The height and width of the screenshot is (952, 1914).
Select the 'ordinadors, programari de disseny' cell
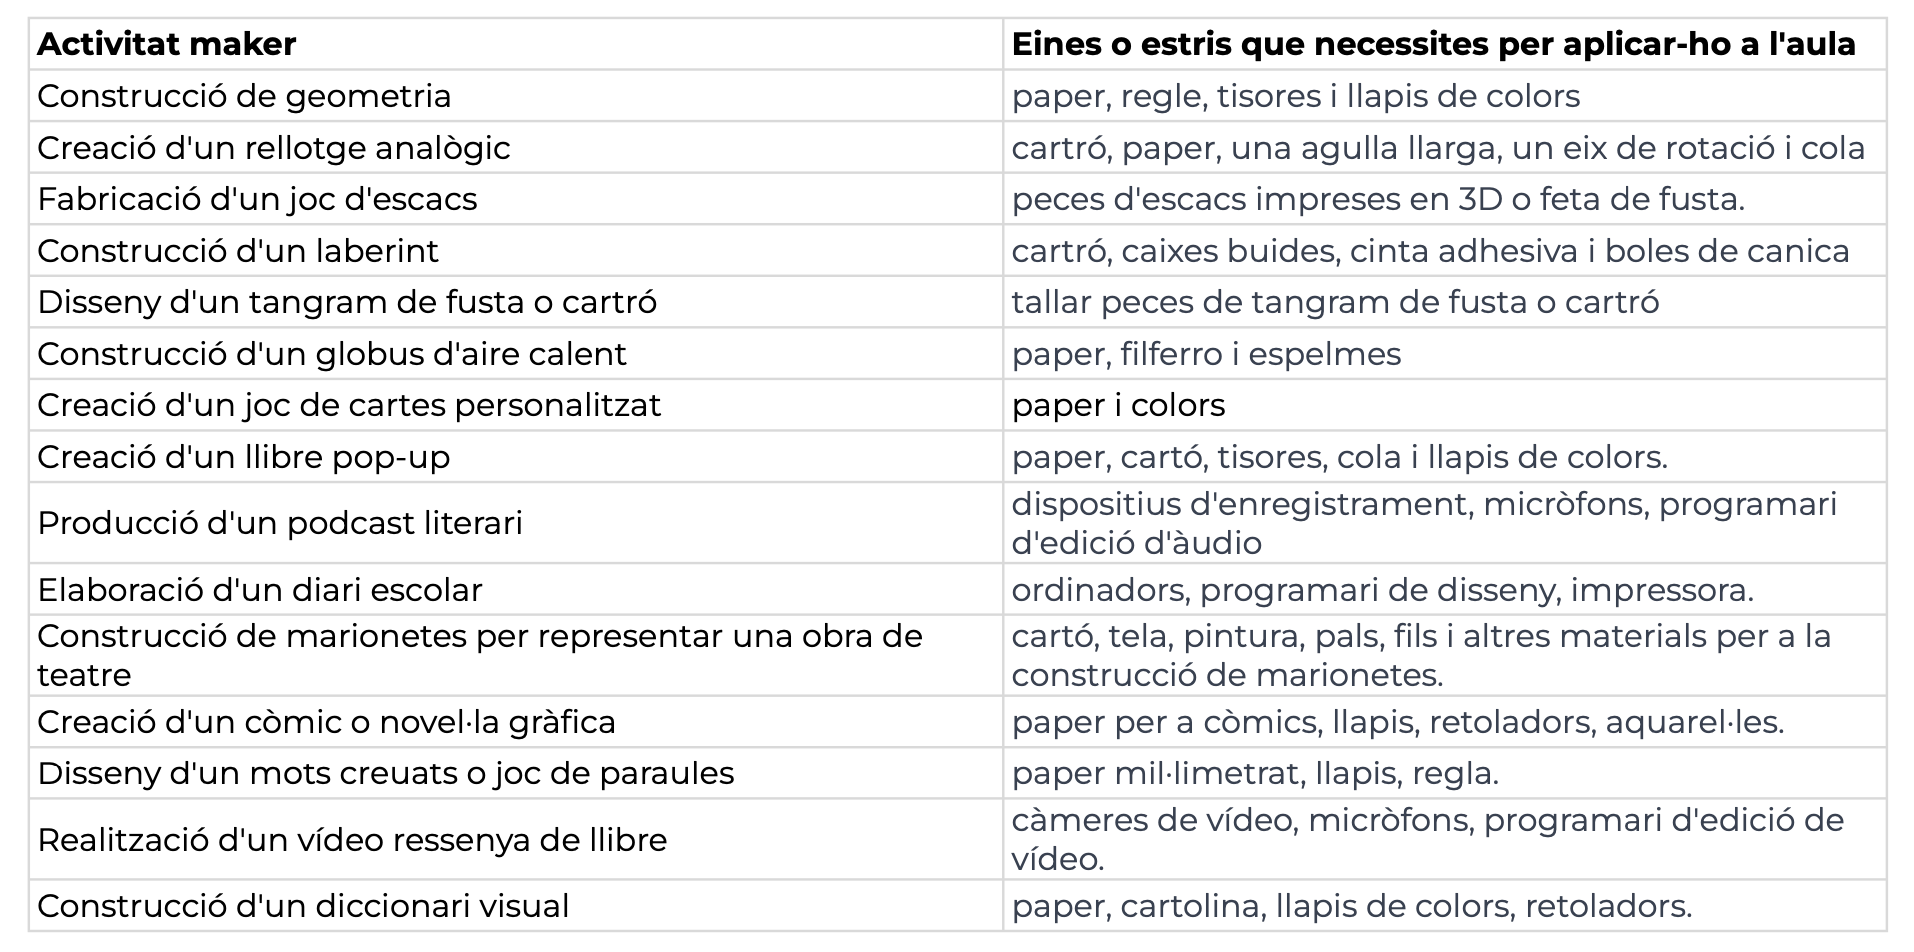(x=1382, y=590)
